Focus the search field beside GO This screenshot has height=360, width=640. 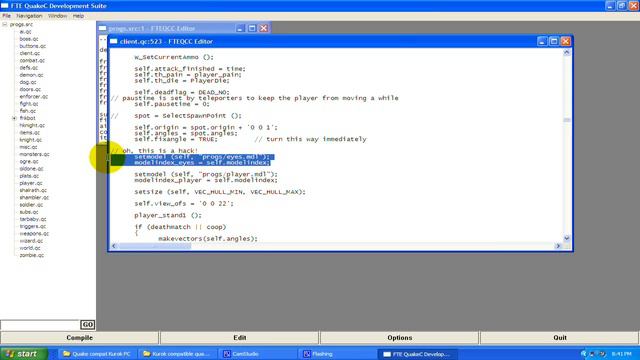click(x=40, y=325)
